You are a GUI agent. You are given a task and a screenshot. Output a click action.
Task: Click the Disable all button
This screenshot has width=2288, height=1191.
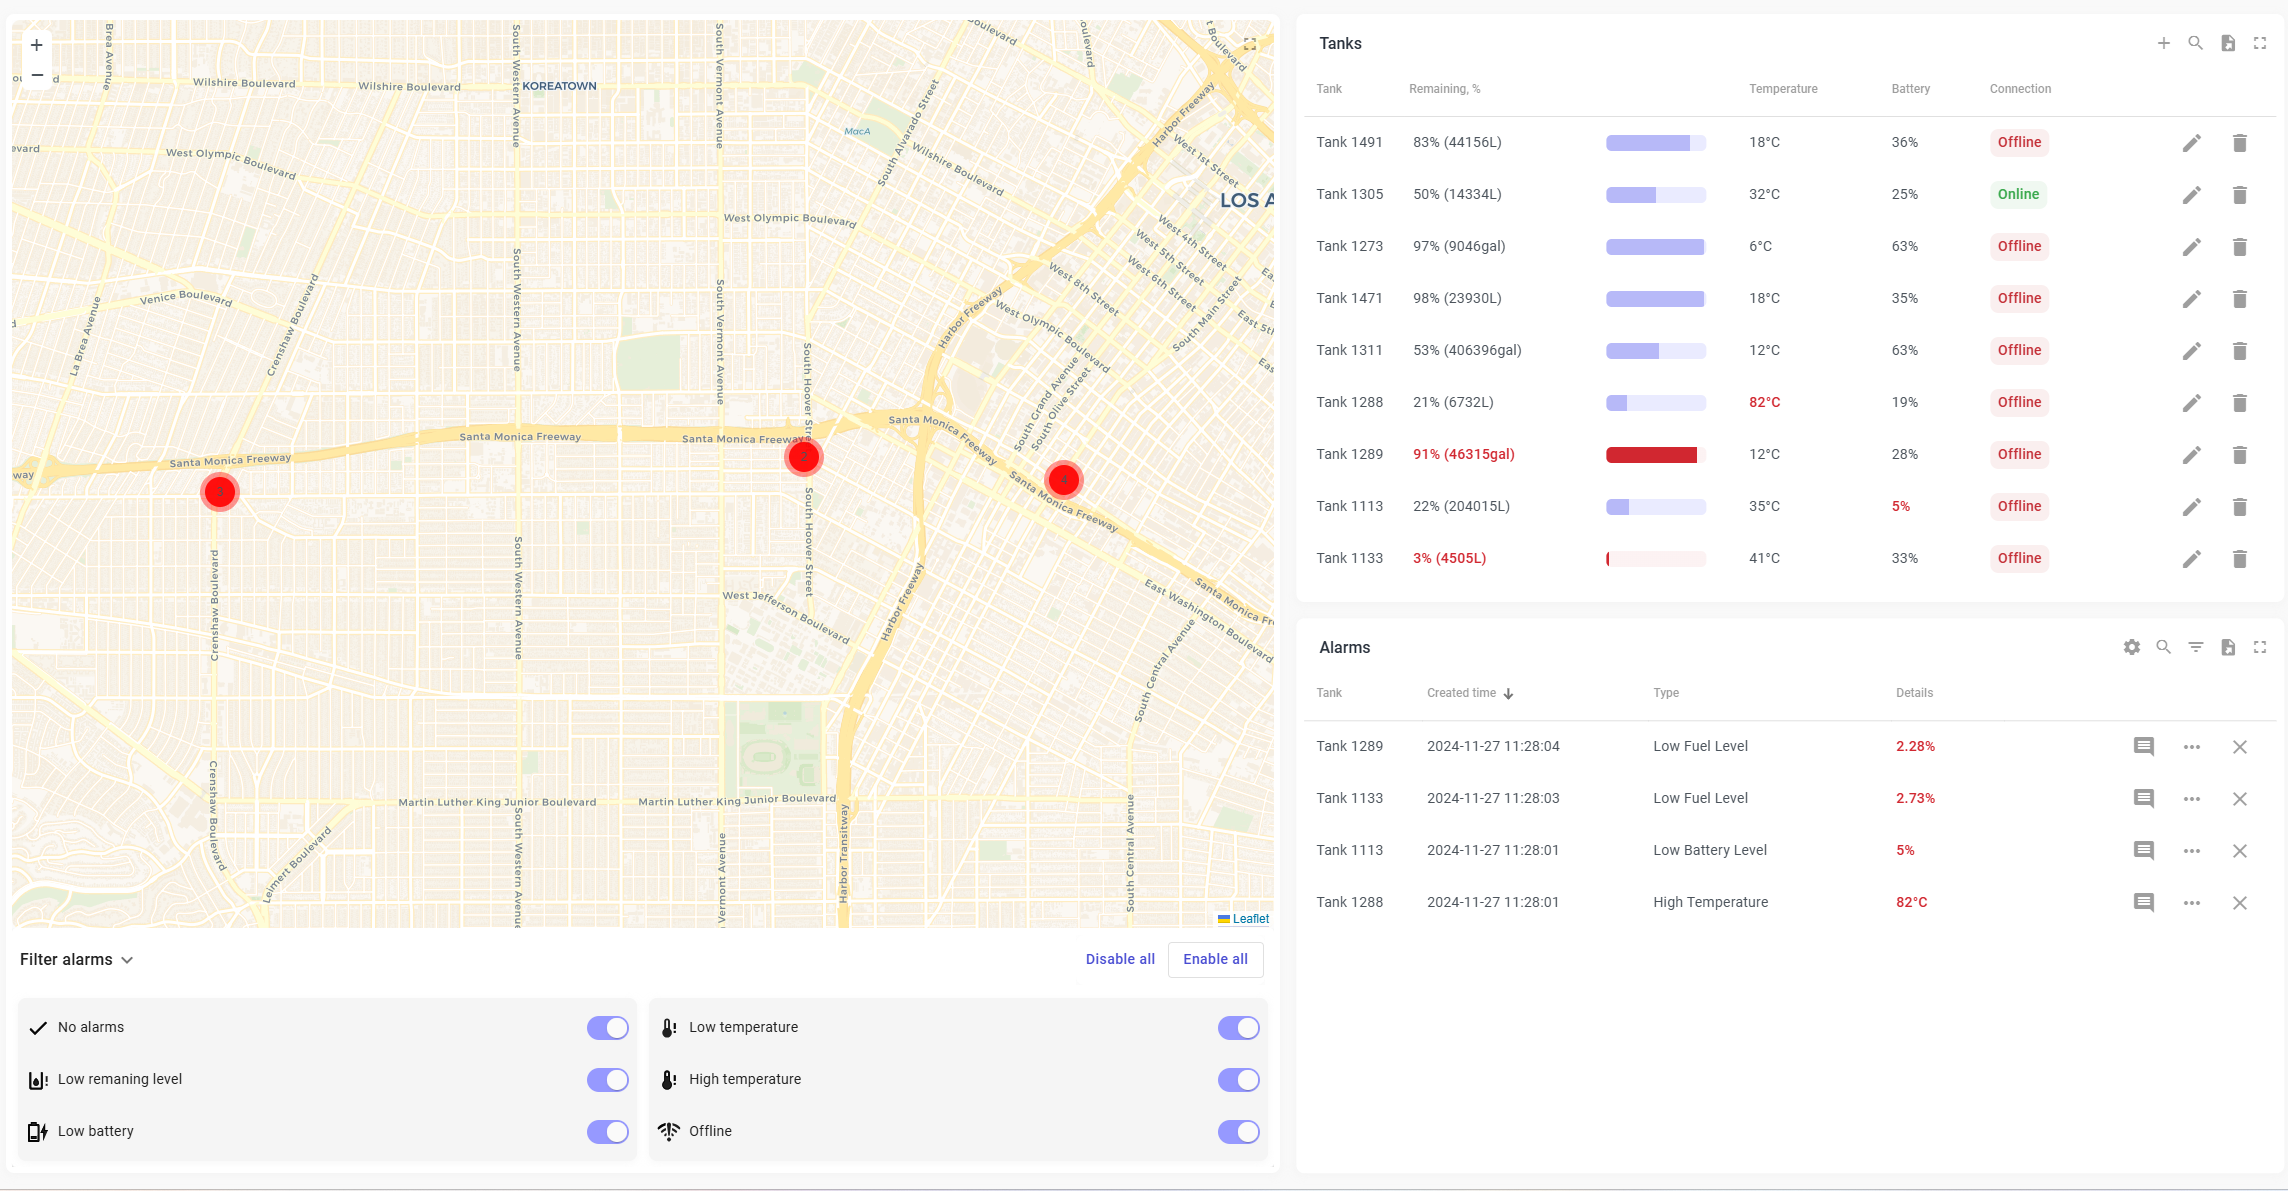point(1119,959)
